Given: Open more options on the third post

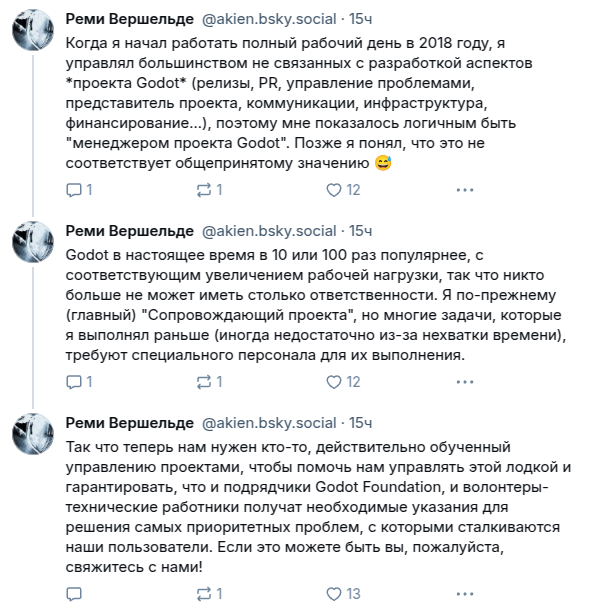Looking at the screenshot, I should tap(465, 594).
